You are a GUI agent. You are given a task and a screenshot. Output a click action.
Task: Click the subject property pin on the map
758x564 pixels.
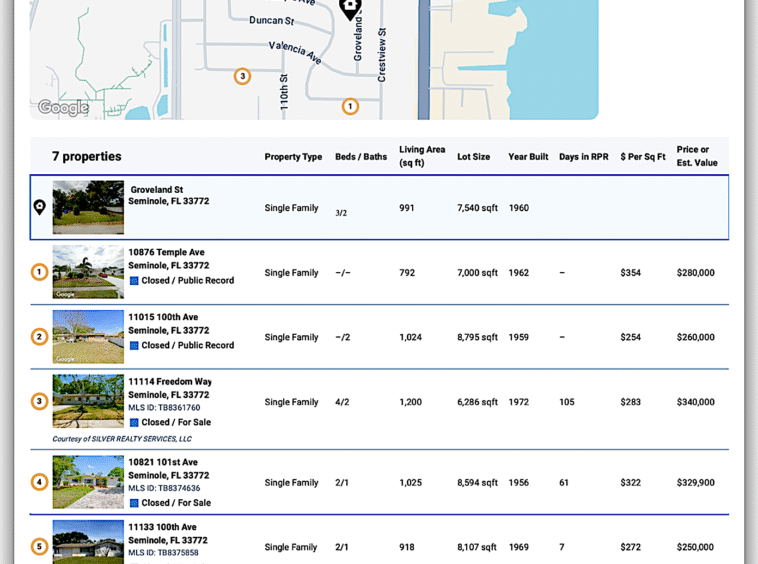click(x=349, y=8)
